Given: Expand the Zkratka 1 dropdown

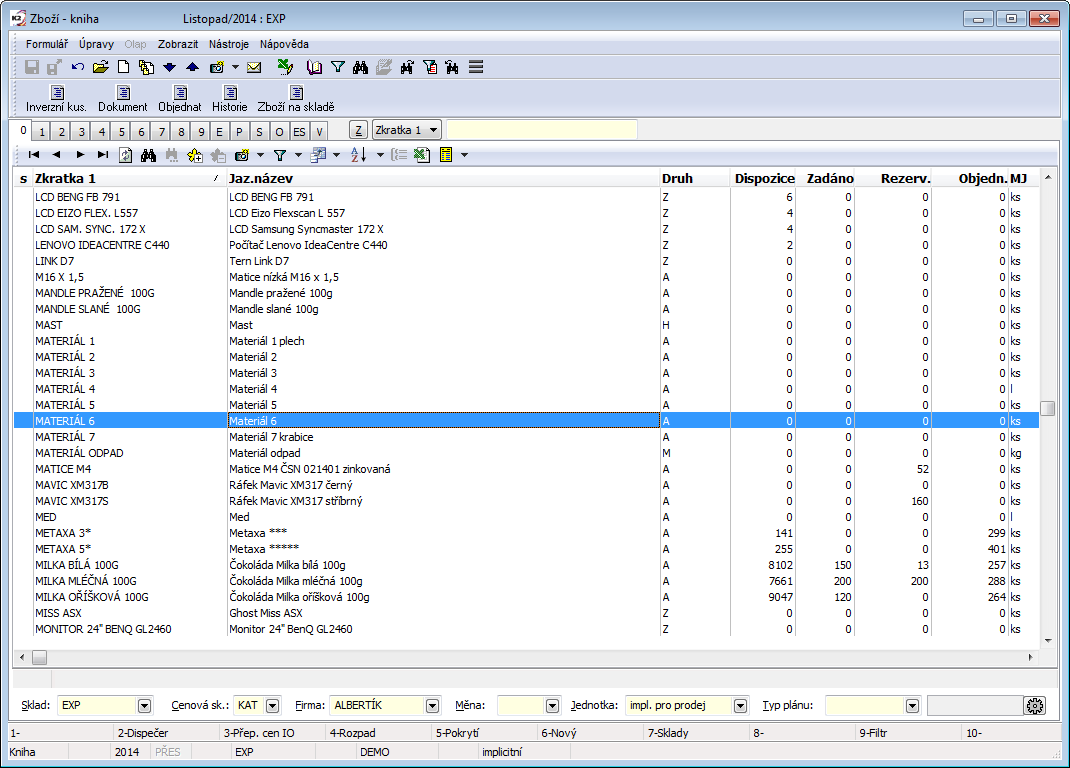Looking at the screenshot, I should click(x=434, y=131).
